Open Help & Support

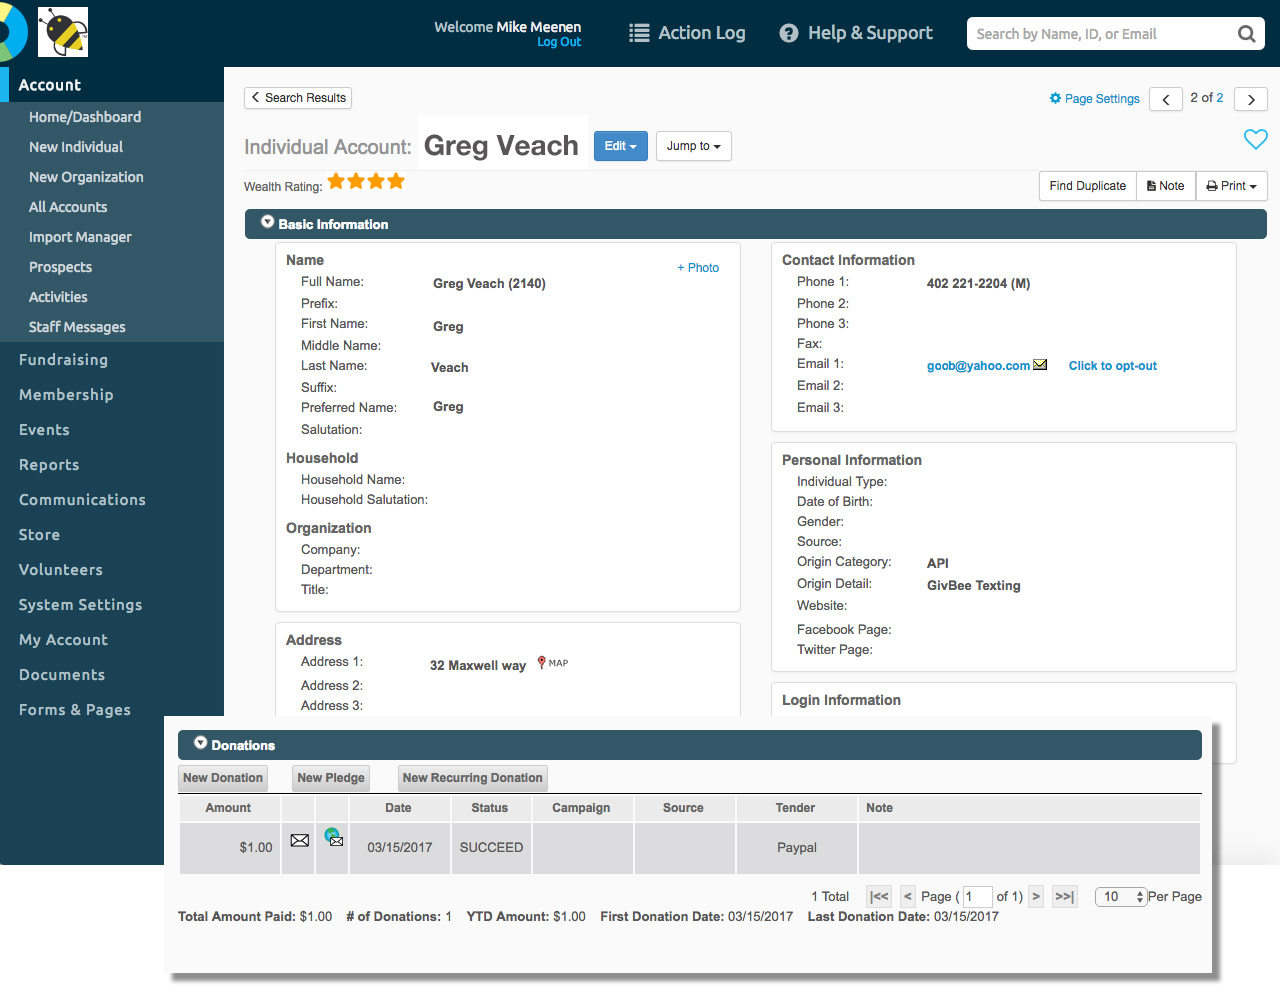[856, 33]
